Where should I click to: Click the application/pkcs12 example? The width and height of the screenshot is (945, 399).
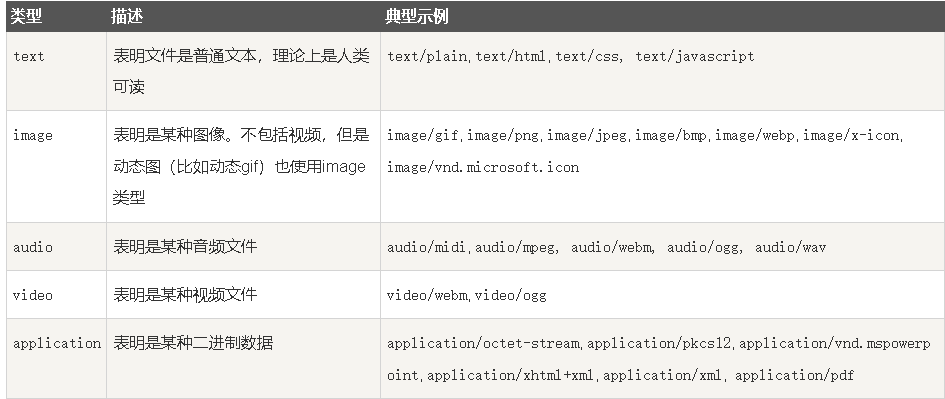[659, 344]
